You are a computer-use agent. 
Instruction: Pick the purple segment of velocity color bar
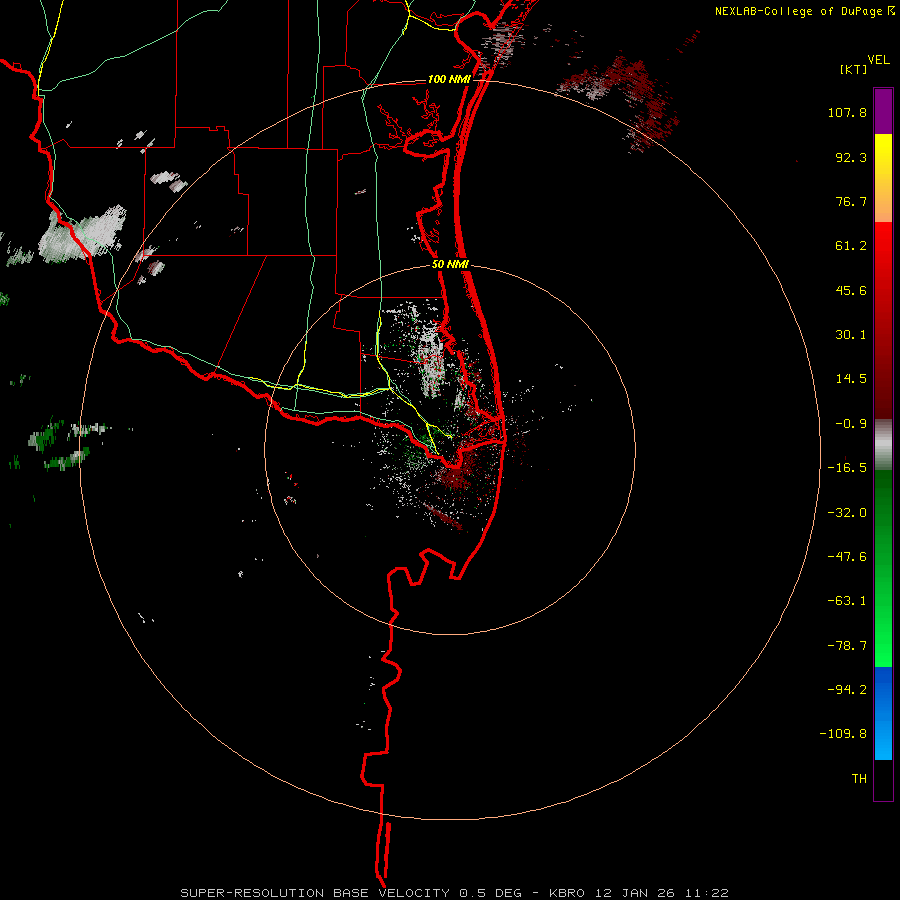pos(883,111)
